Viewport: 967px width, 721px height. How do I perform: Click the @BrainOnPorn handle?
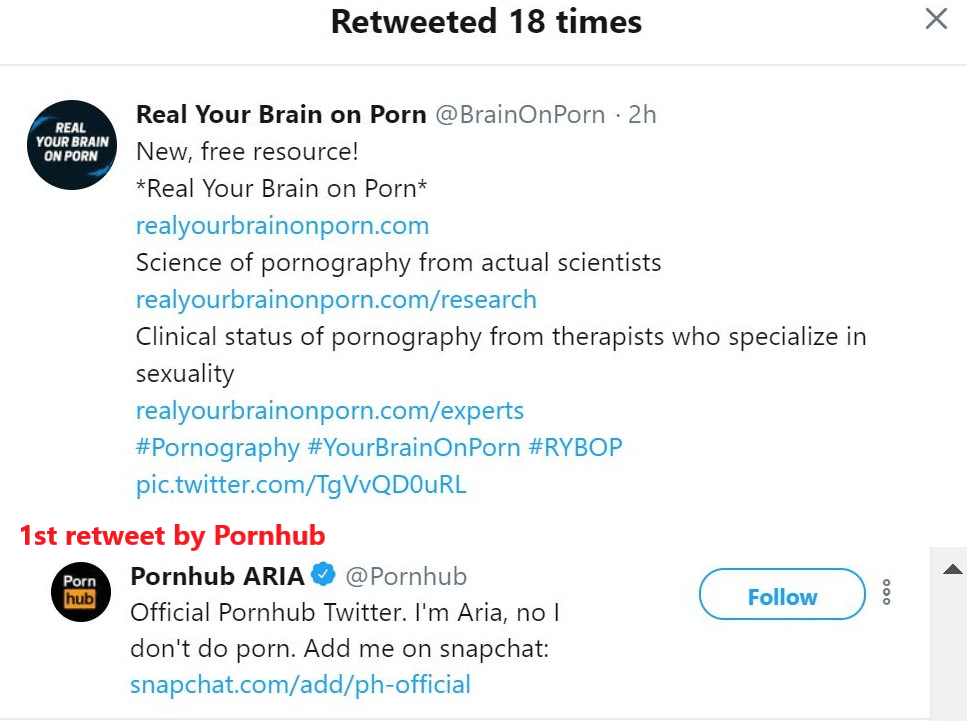pos(520,115)
